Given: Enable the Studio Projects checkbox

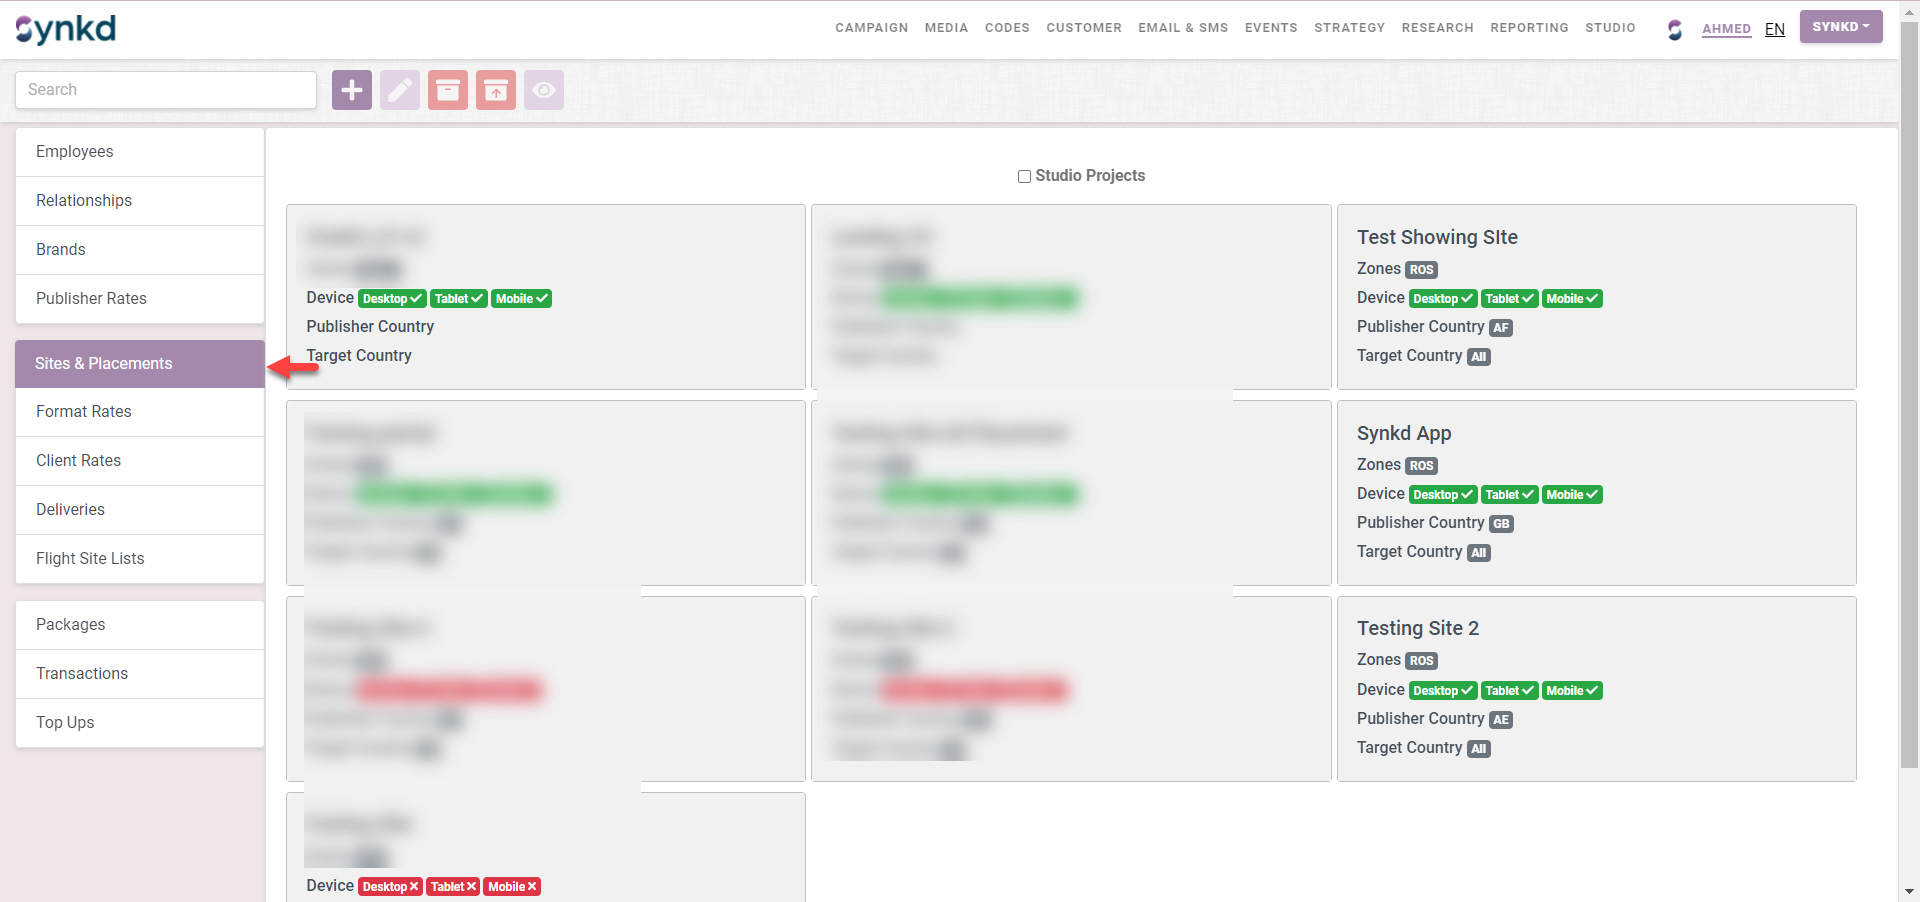Looking at the screenshot, I should [x=1024, y=176].
